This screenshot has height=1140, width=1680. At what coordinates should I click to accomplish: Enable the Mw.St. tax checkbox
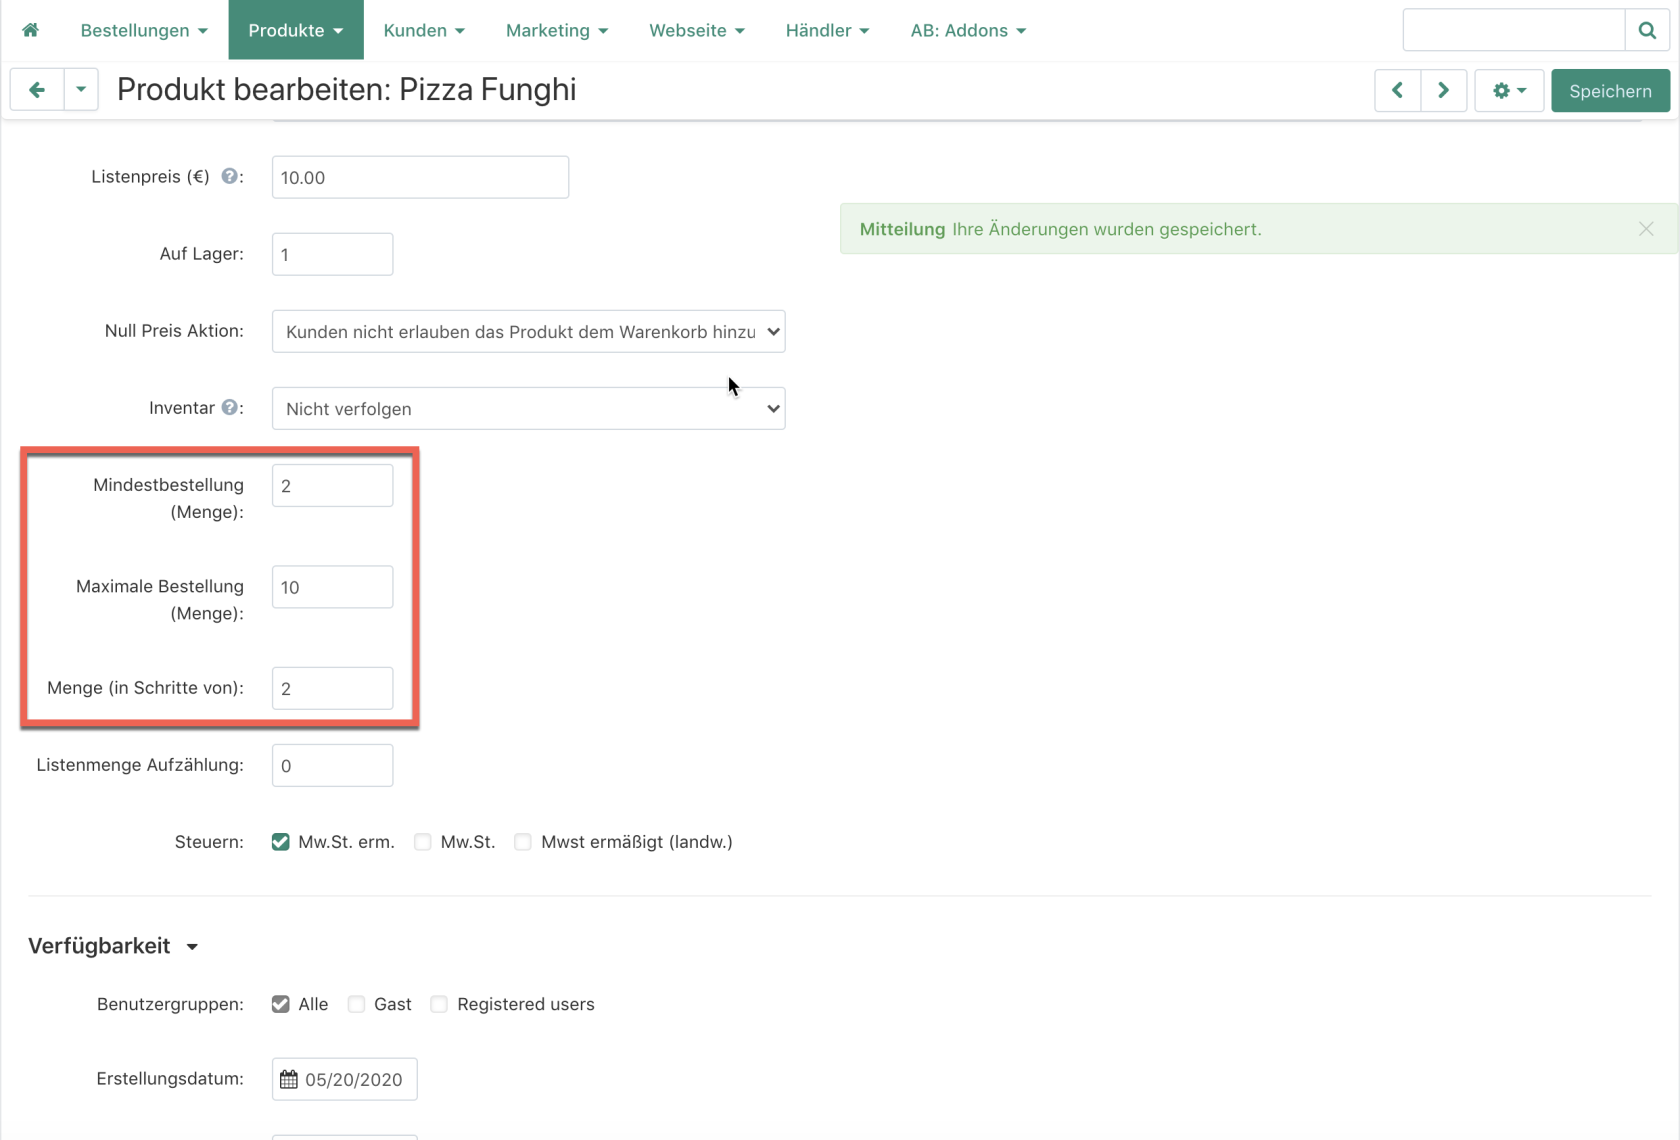(423, 842)
